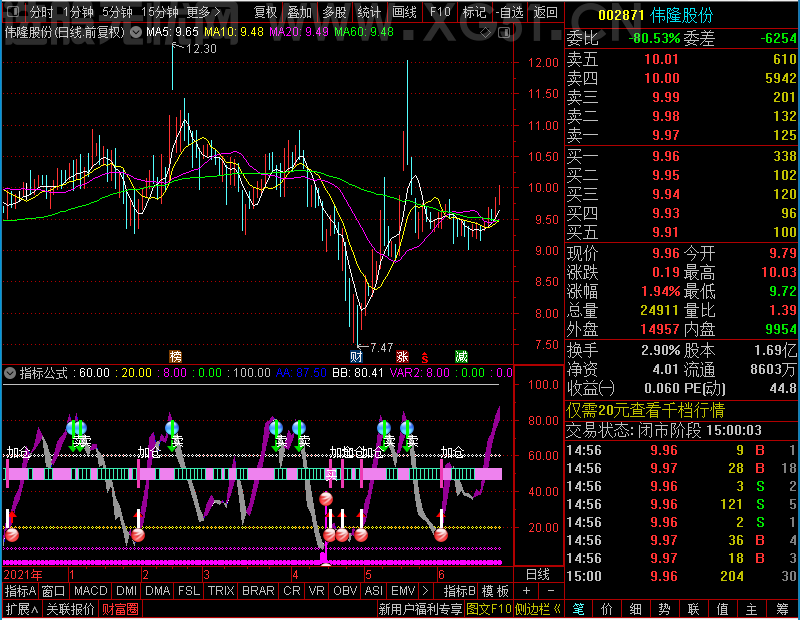Select the 值 value tab in the sidebar
Viewport: 800px width, 620px height.
[722, 609]
